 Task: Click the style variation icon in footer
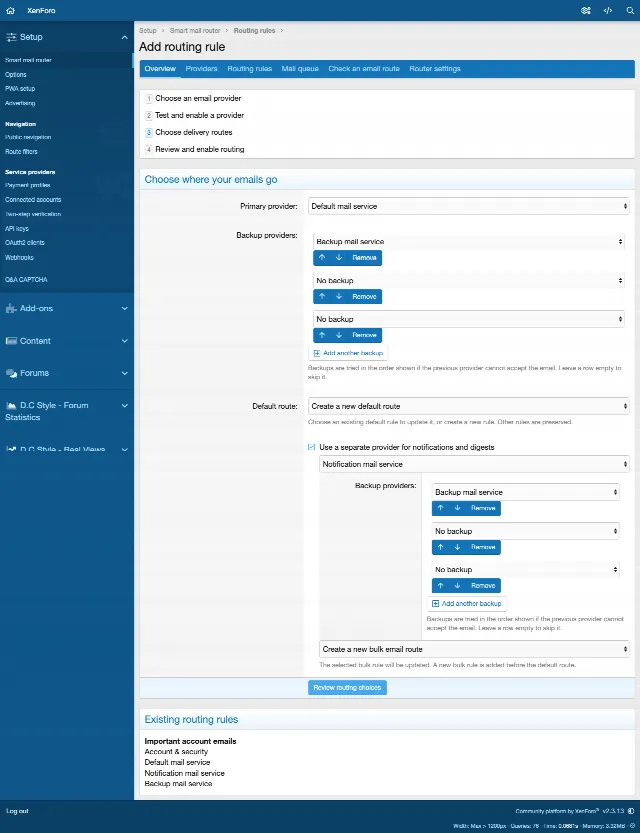pyautogui.click(x=631, y=811)
